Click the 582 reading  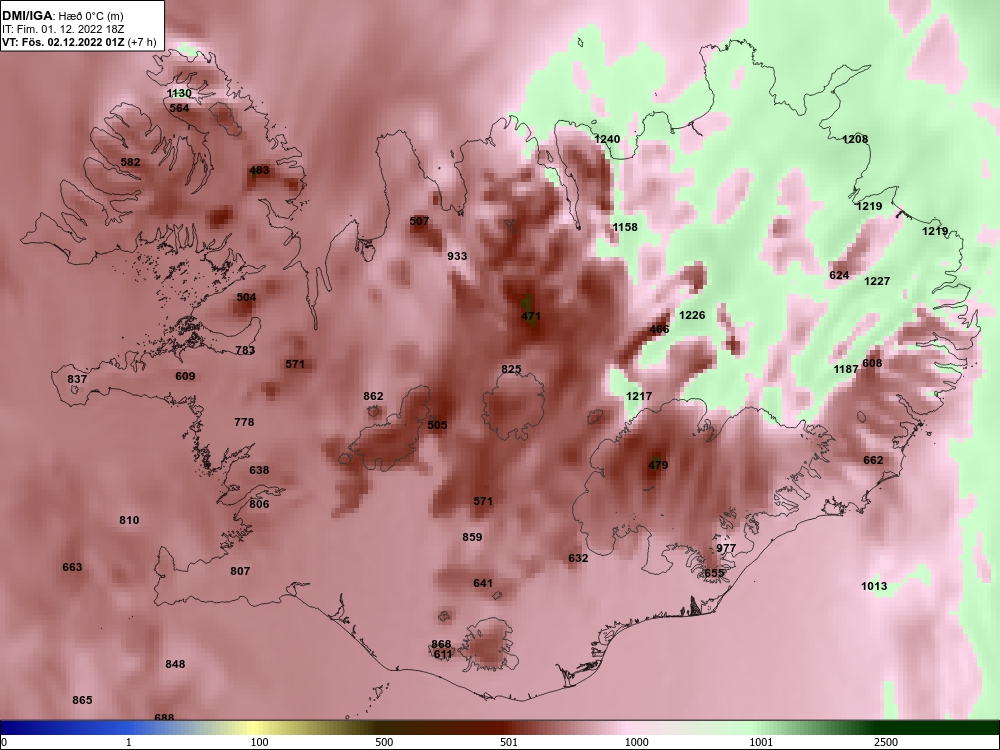(130, 162)
